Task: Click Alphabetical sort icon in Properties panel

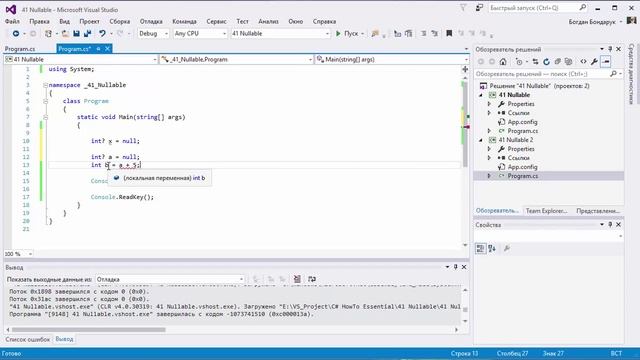Action: [492, 248]
